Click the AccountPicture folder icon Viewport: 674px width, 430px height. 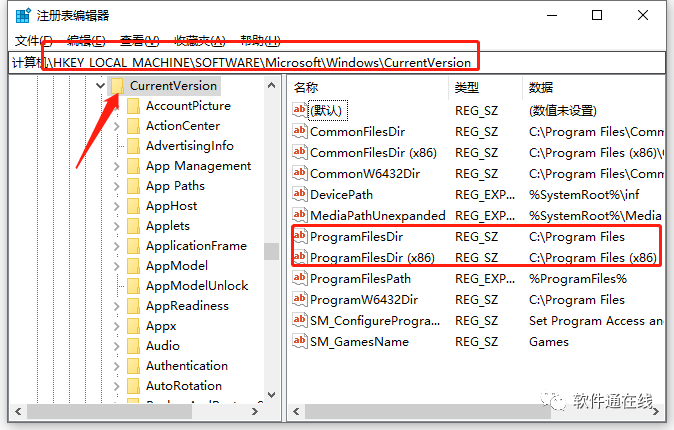[x=133, y=106]
